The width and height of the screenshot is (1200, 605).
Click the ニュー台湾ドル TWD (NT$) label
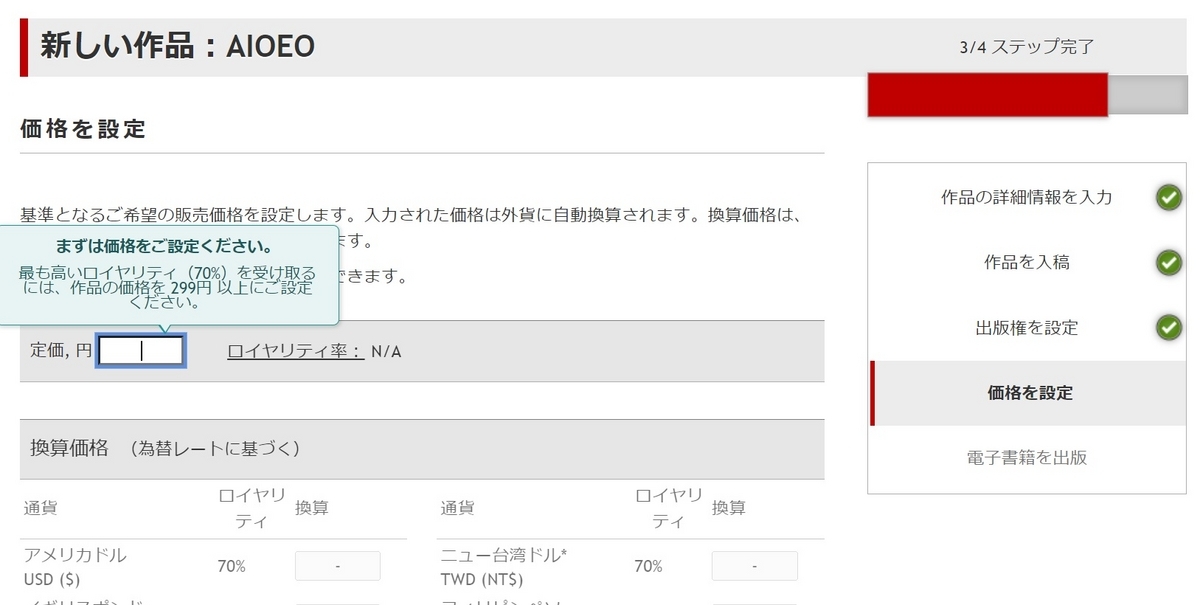point(504,566)
